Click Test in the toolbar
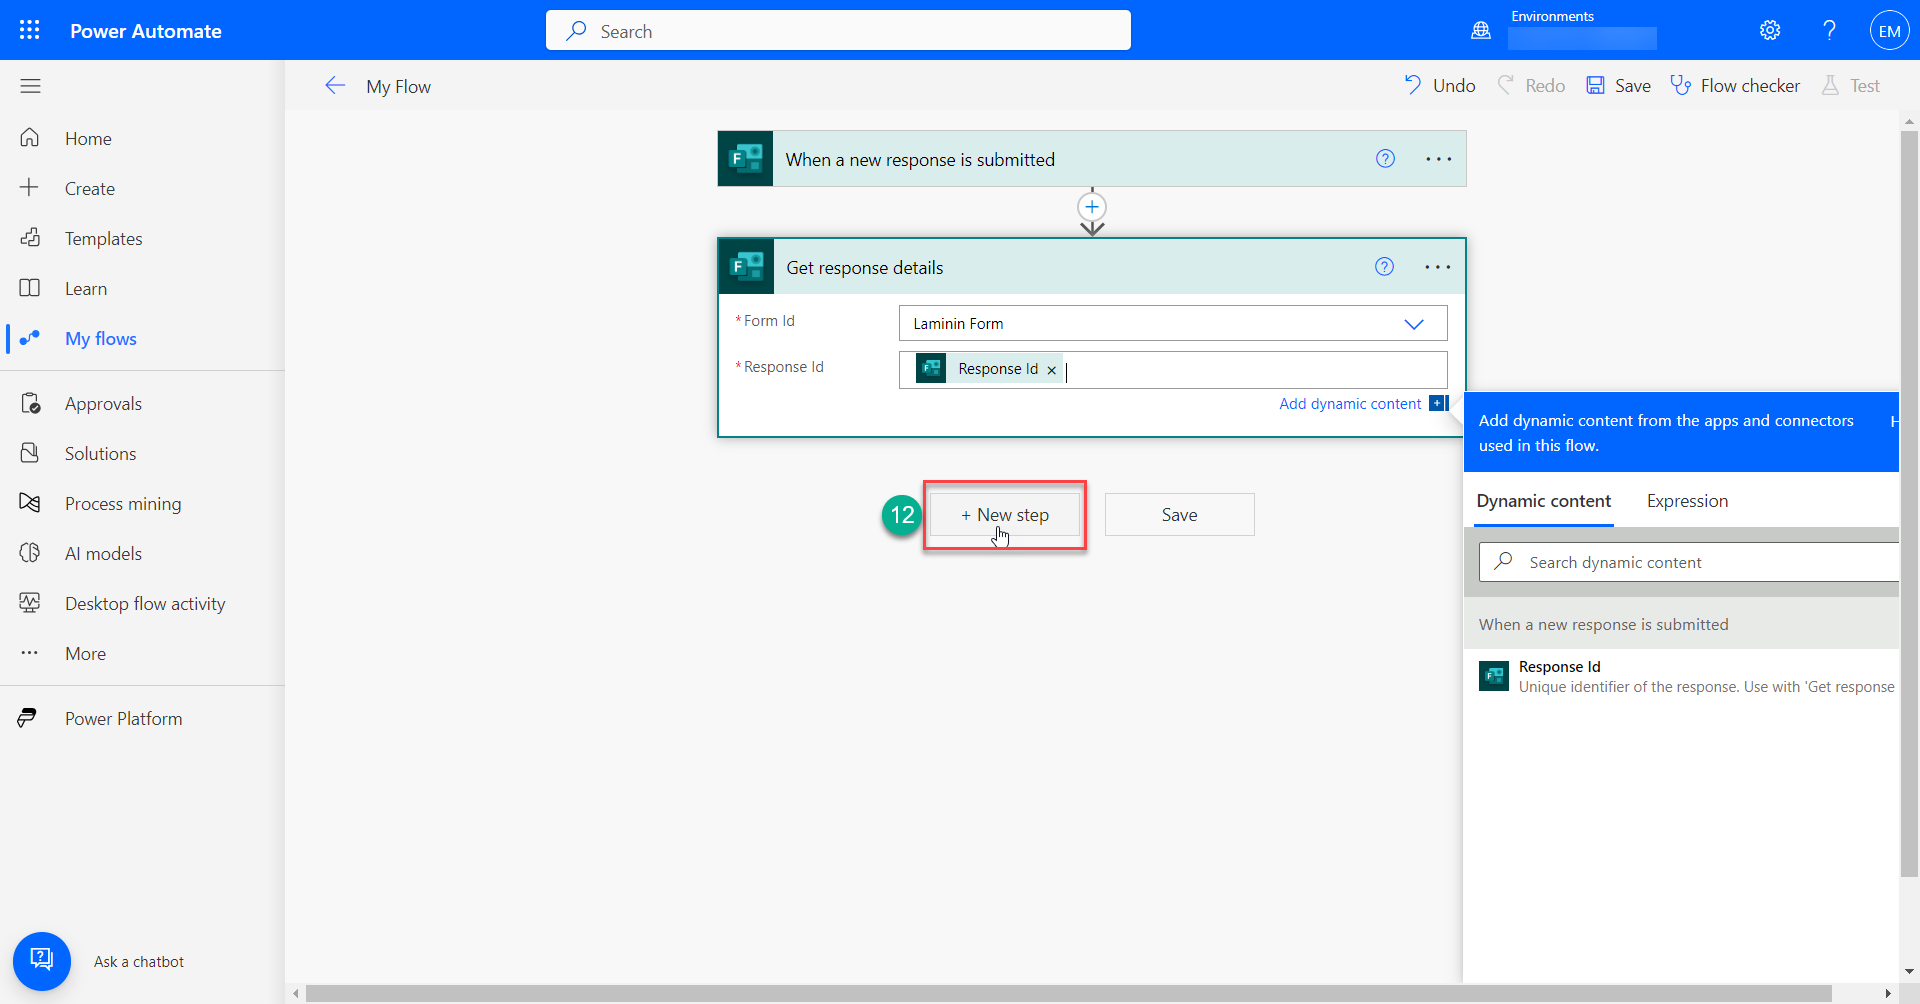The height and width of the screenshot is (1004, 1920). click(x=1851, y=86)
